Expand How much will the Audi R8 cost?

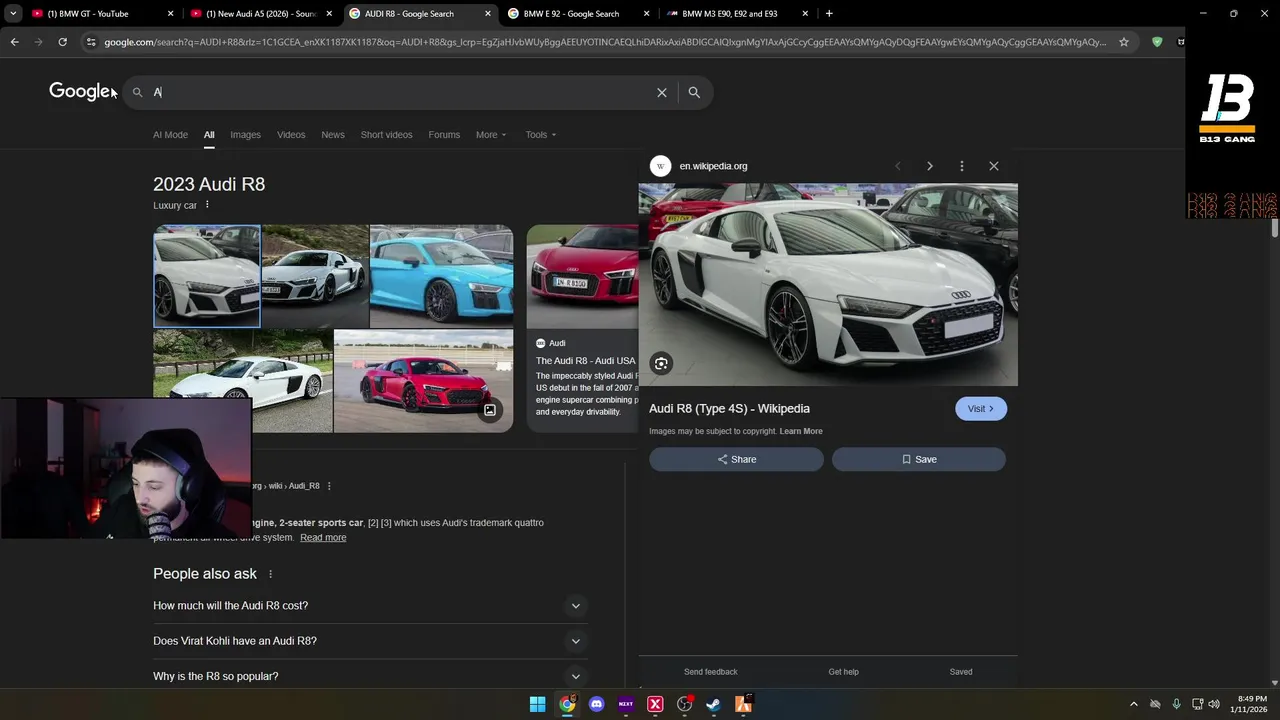tap(369, 605)
